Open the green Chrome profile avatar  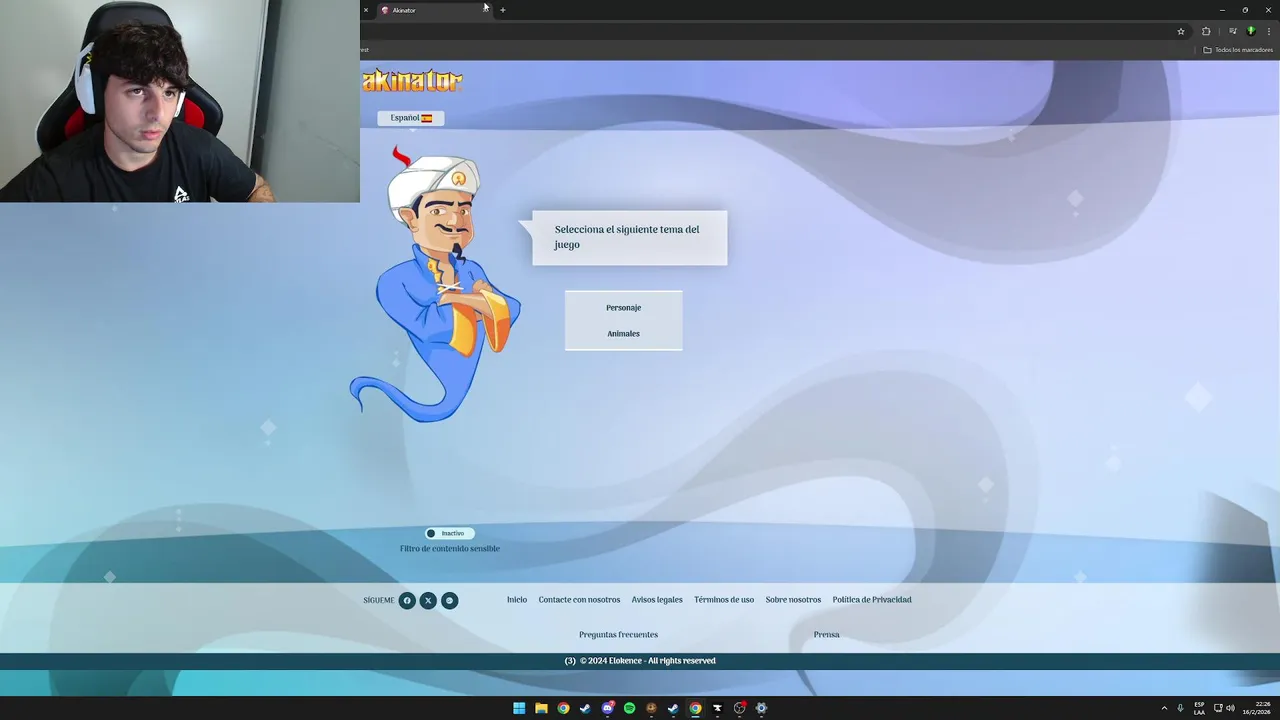point(1250,31)
